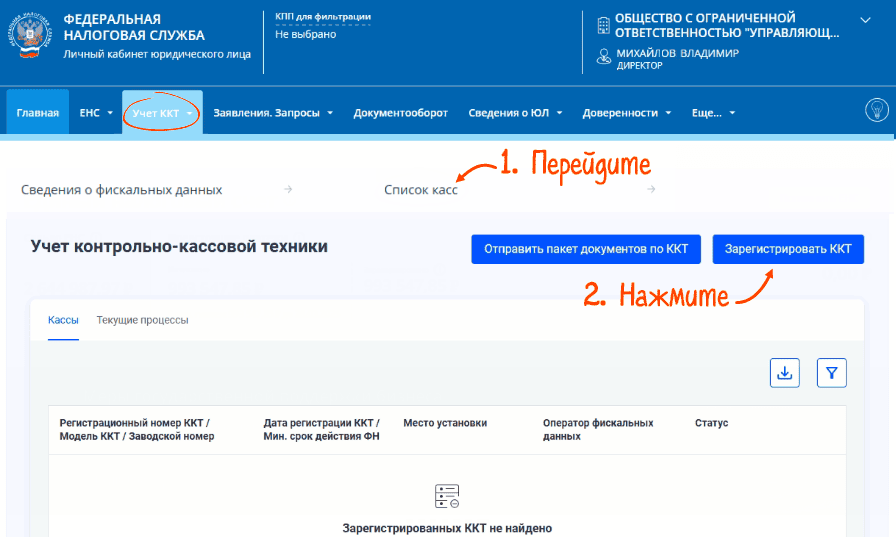Click the organization building icon
Screen dimensions: 896x537
pyautogui.click(x=602, y=24)
